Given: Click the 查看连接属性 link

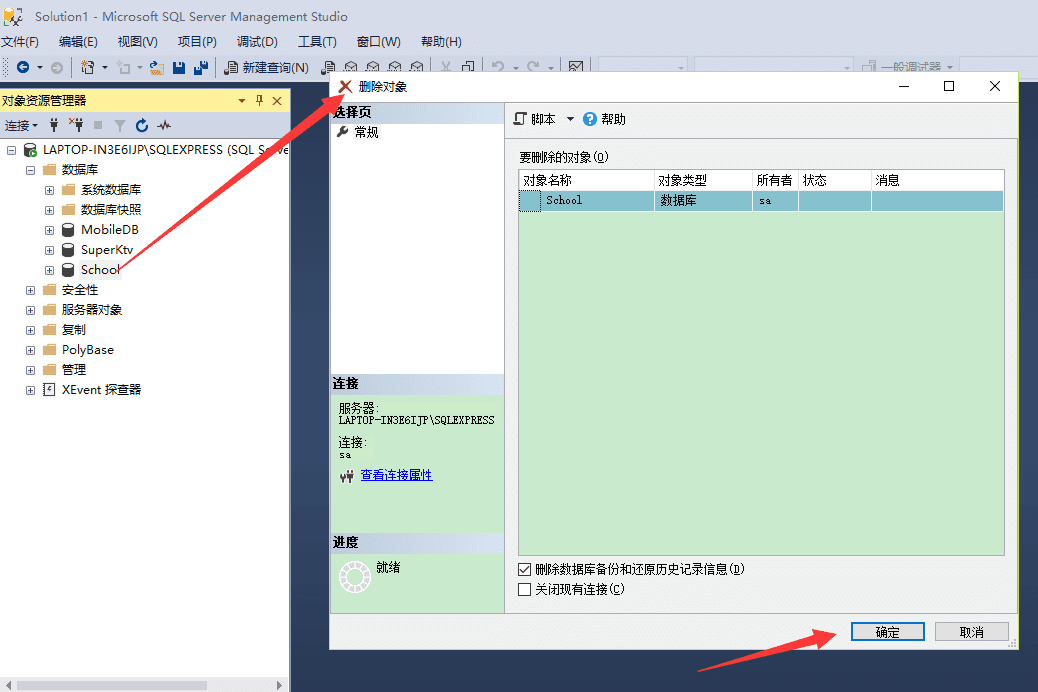Looking at the screenshot, I should [397, 475].
